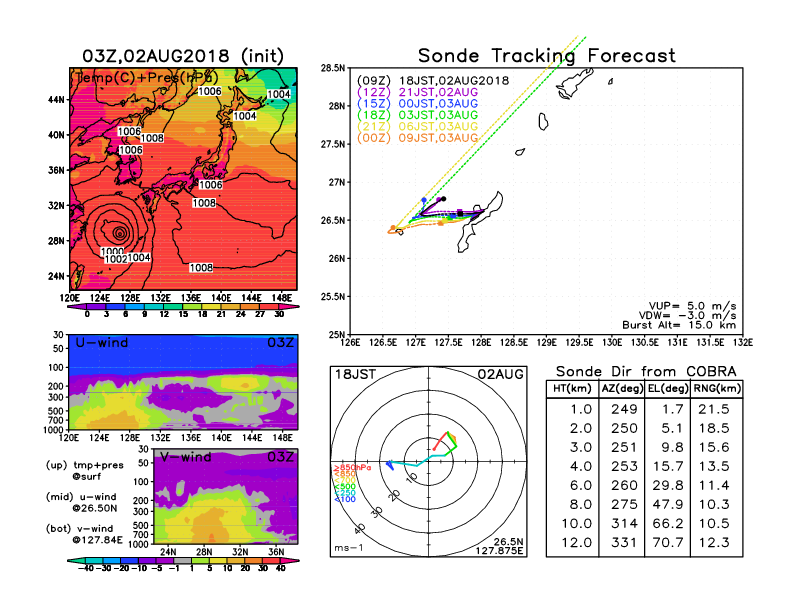792x612 pixels.
Task: Click the black square launch site marker
Action: coord(460,214)
